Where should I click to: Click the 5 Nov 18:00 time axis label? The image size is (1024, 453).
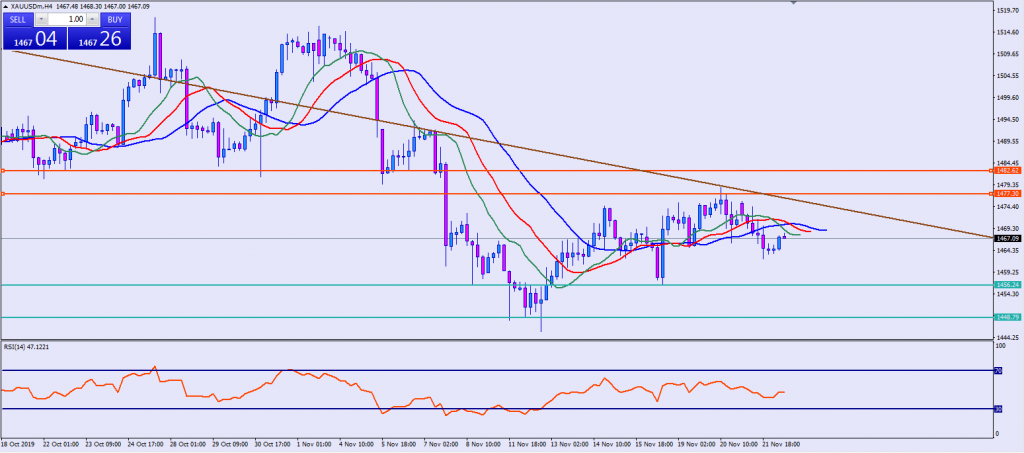click(x=397, y=441)
